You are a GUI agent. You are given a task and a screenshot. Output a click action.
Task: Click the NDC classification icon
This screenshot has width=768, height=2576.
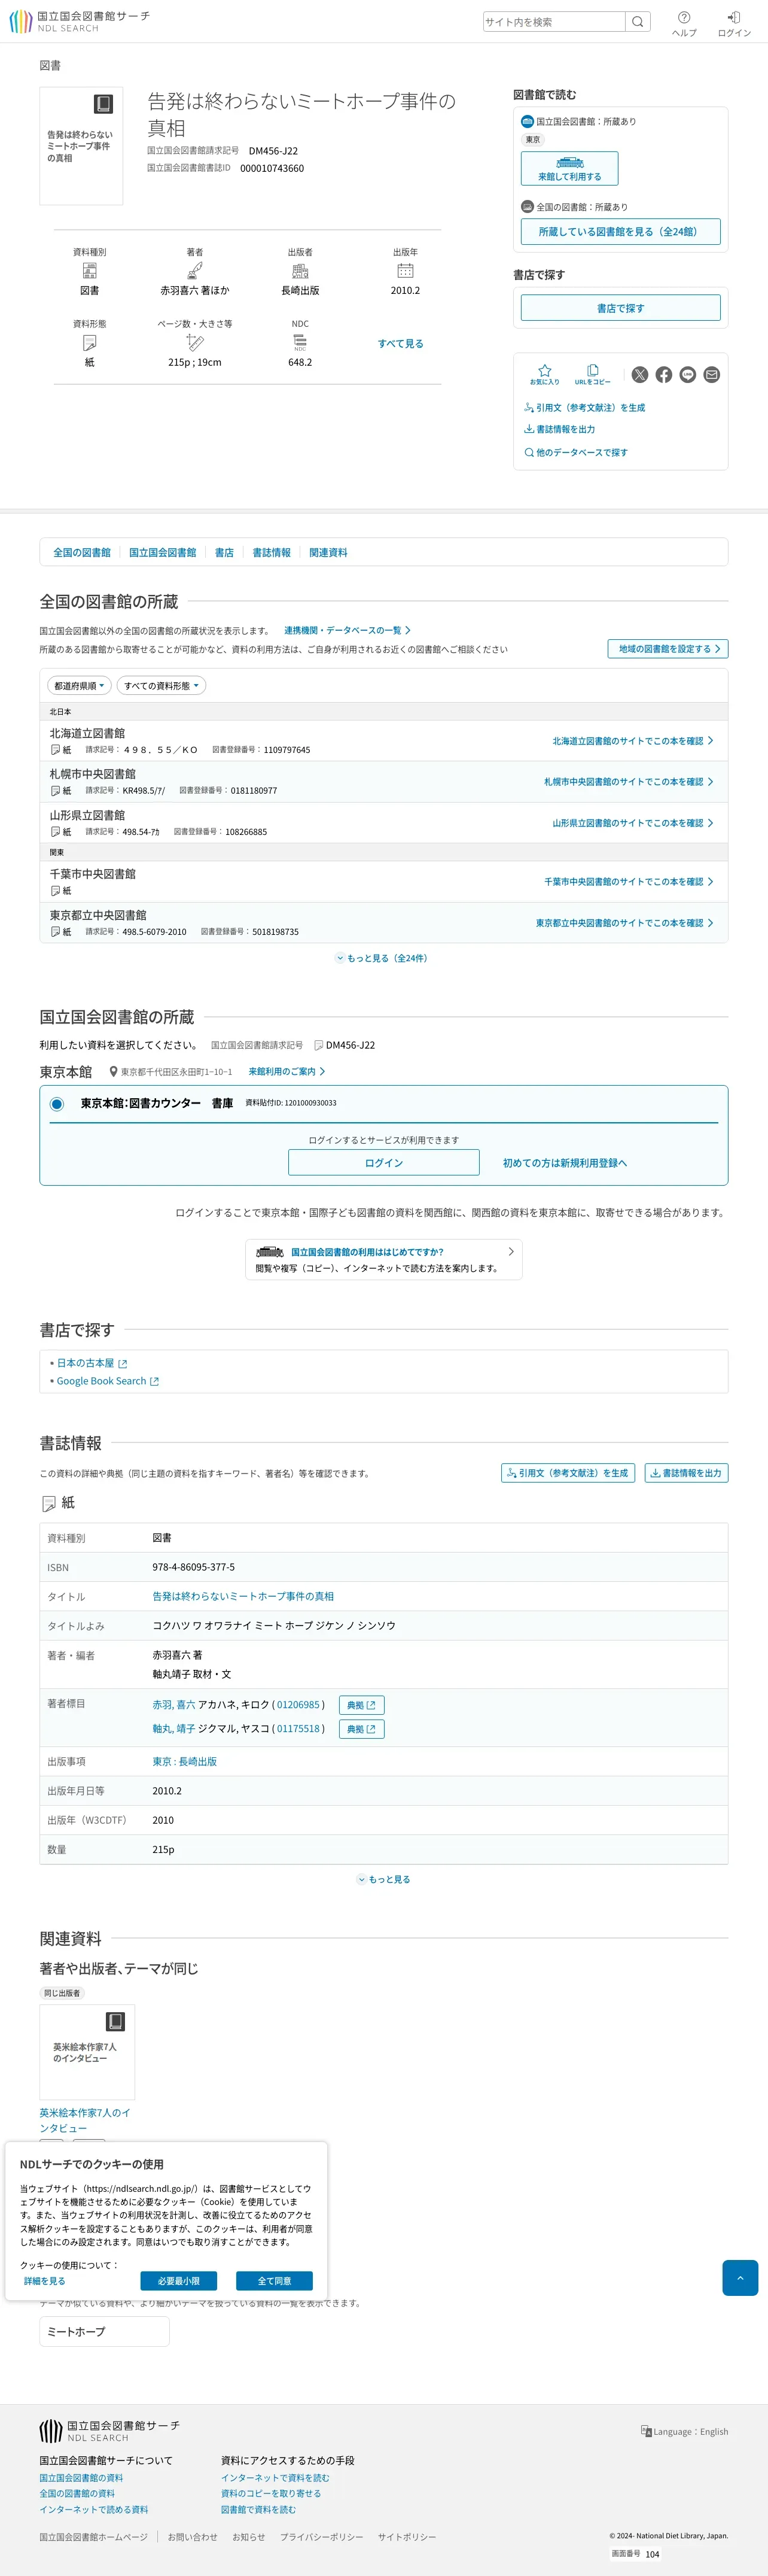coord(300,343)
